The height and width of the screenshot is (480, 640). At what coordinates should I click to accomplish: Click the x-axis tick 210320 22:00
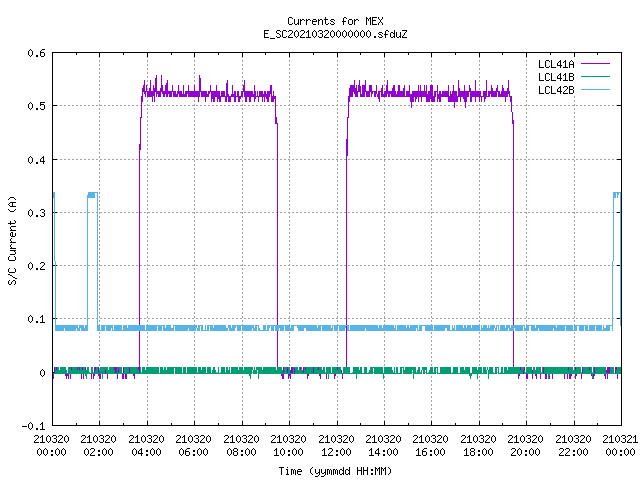point(573,445)
